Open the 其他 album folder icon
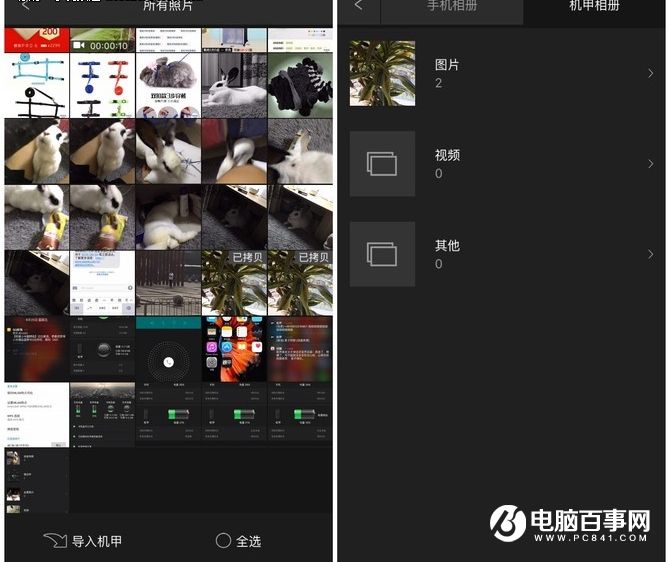 point(382,254)
